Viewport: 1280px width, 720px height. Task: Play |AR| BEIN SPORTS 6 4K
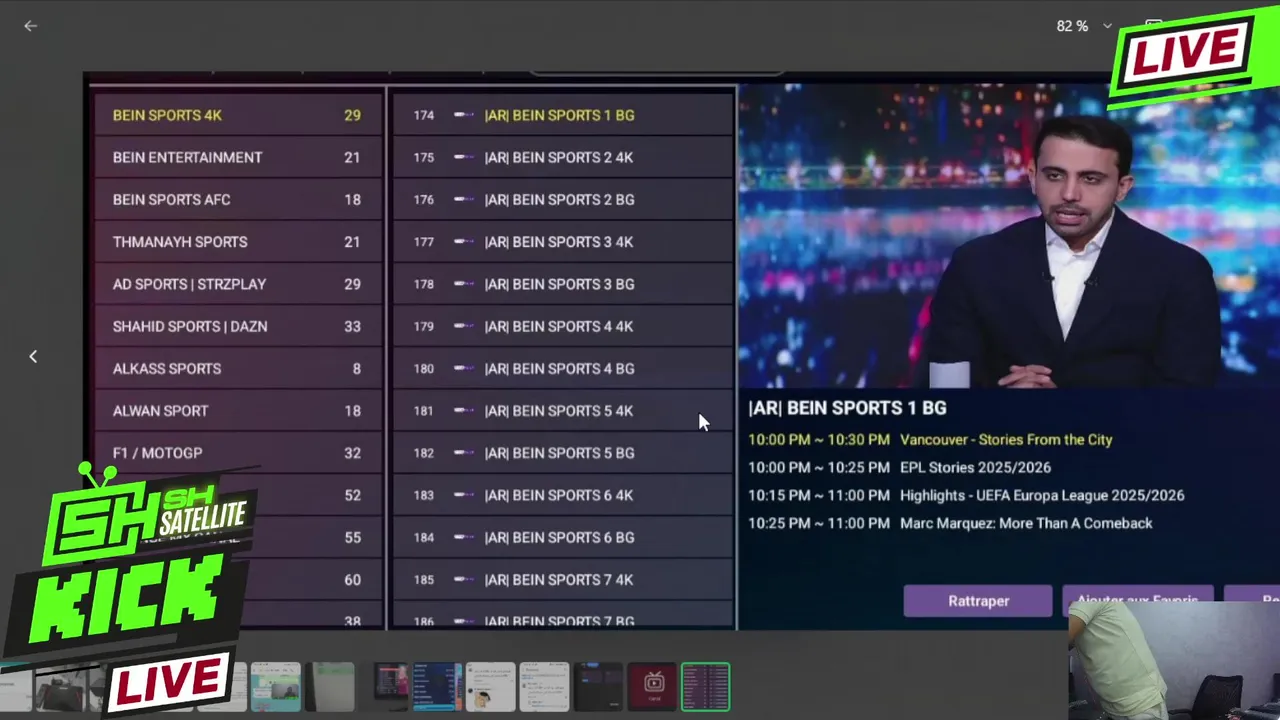pos(563,495)
